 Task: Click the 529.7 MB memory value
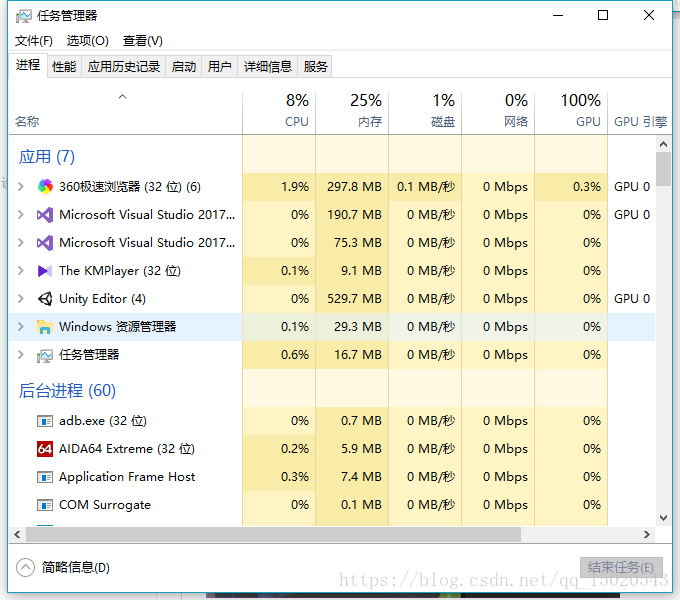(x=354, y=299)
